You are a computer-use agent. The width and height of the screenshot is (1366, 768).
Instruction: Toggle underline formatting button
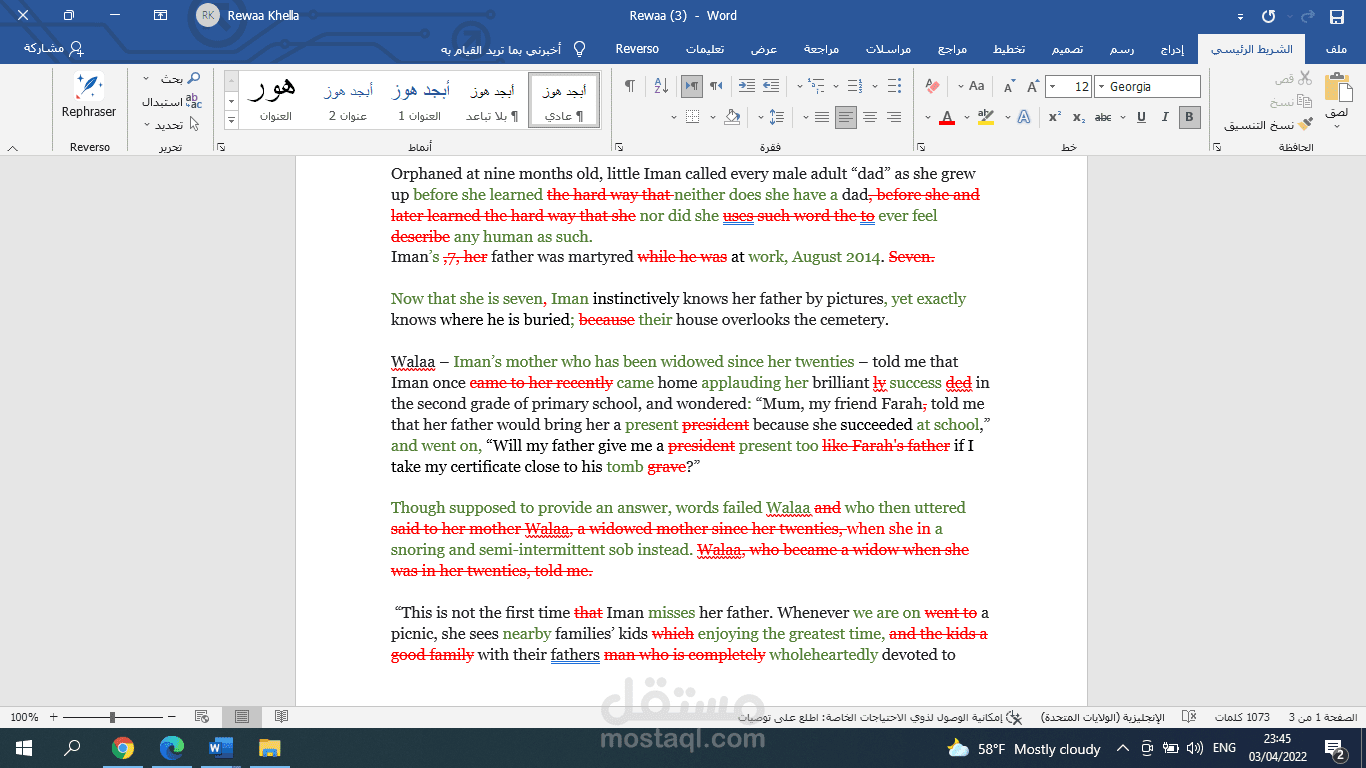coord(1140,117)
